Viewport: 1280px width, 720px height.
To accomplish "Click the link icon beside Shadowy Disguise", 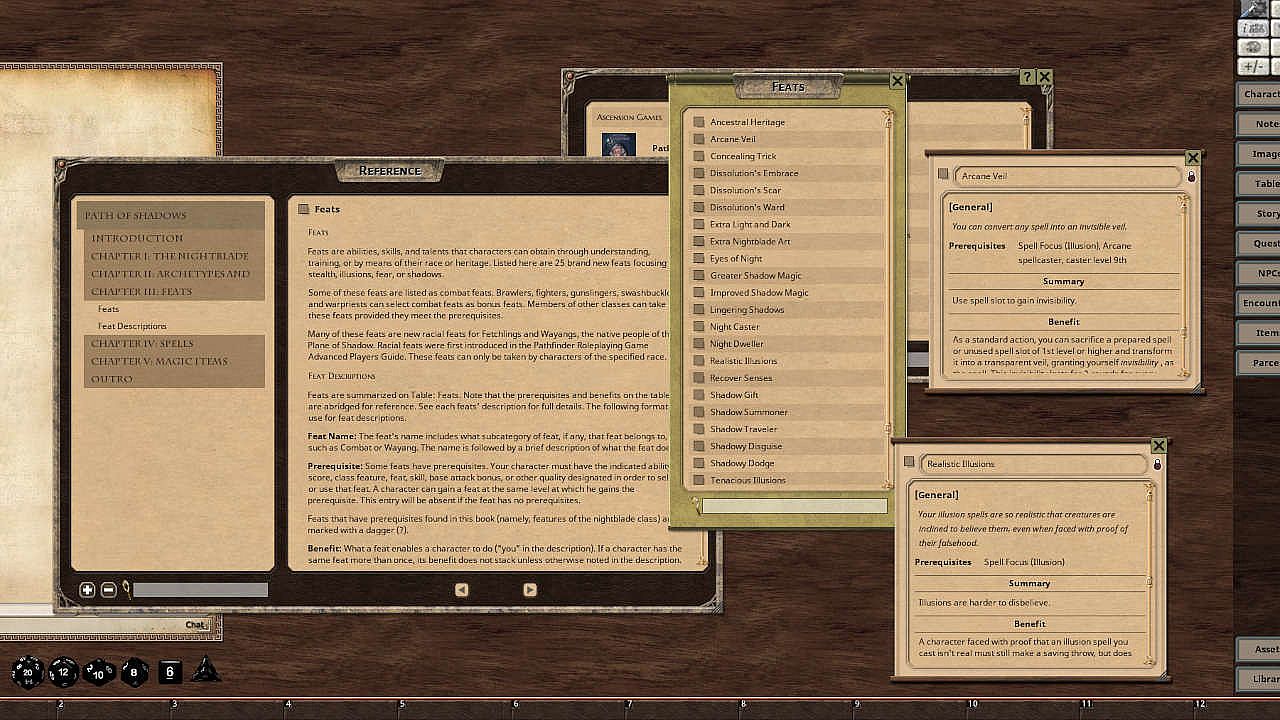I will point(699,446).
